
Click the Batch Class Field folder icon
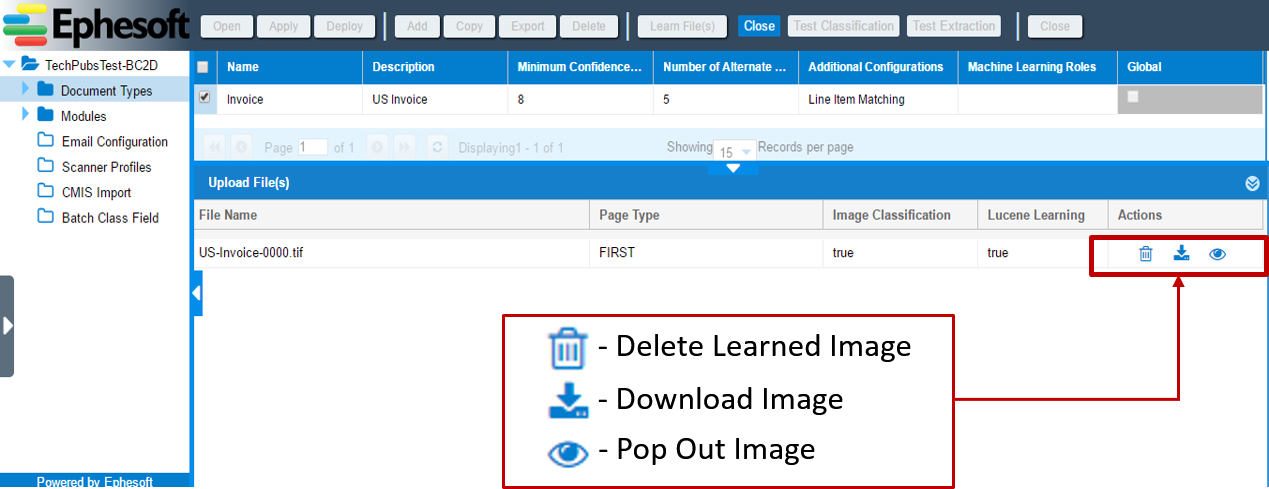[45, 215]
